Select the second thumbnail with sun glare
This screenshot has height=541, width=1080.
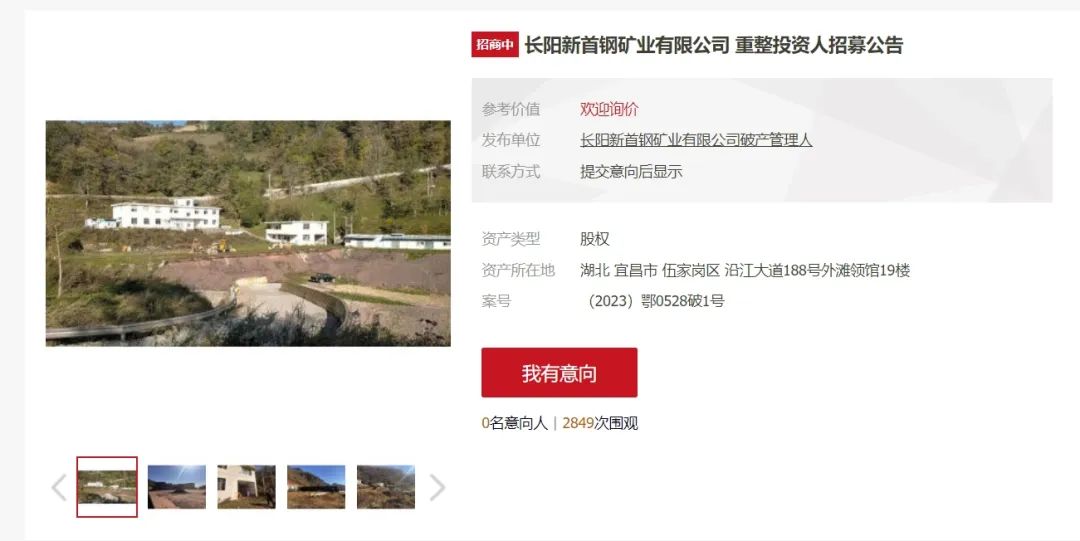pyautogui.click(x=176, y=487)
